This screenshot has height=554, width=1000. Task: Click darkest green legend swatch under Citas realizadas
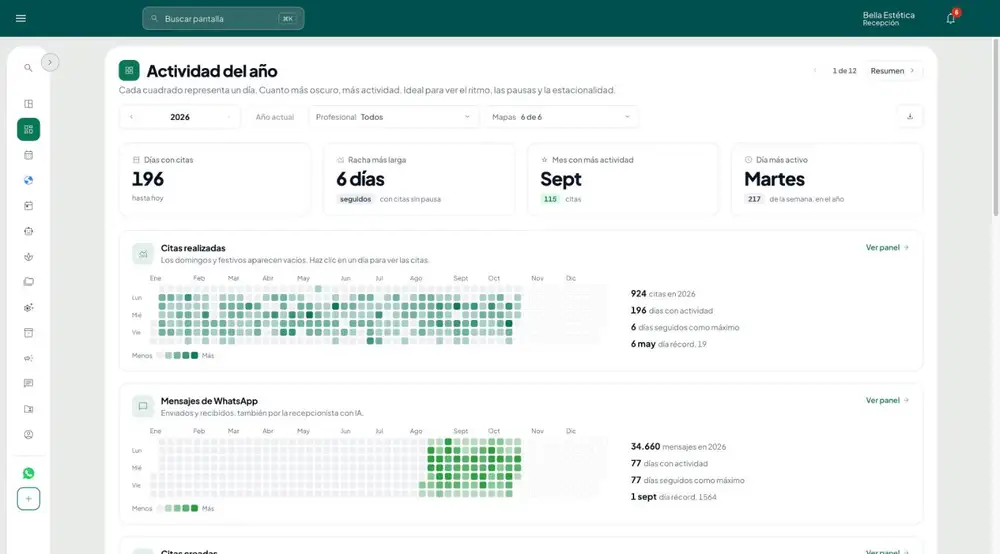click(195, 356)
